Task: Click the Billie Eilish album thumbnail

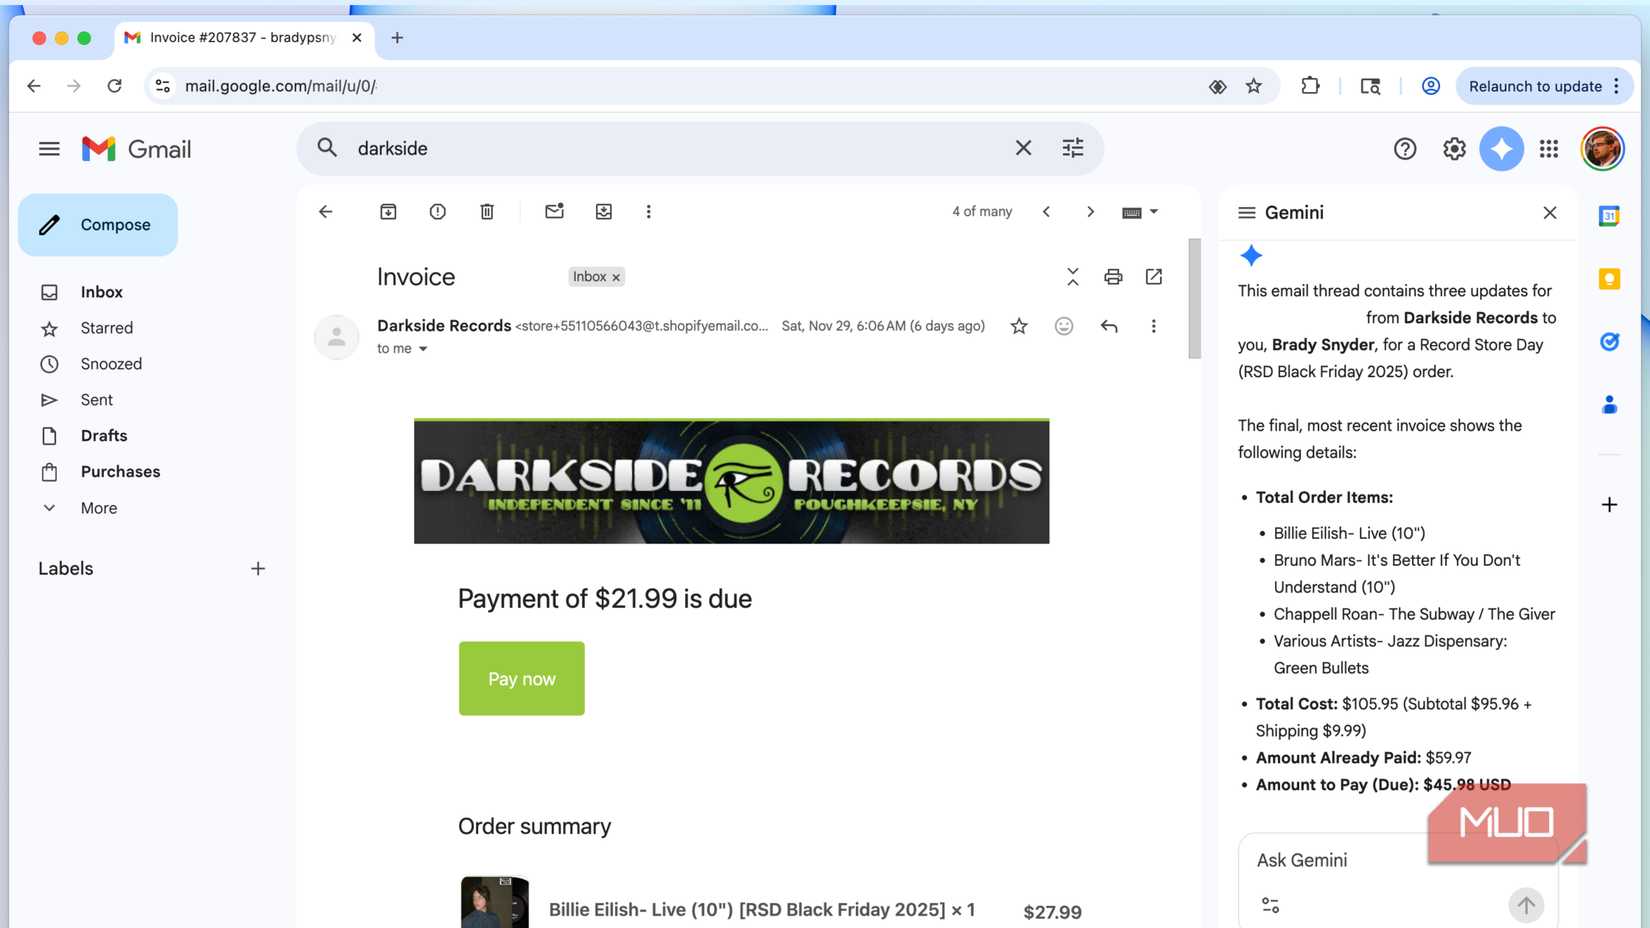Action: [x=495, y=902]
